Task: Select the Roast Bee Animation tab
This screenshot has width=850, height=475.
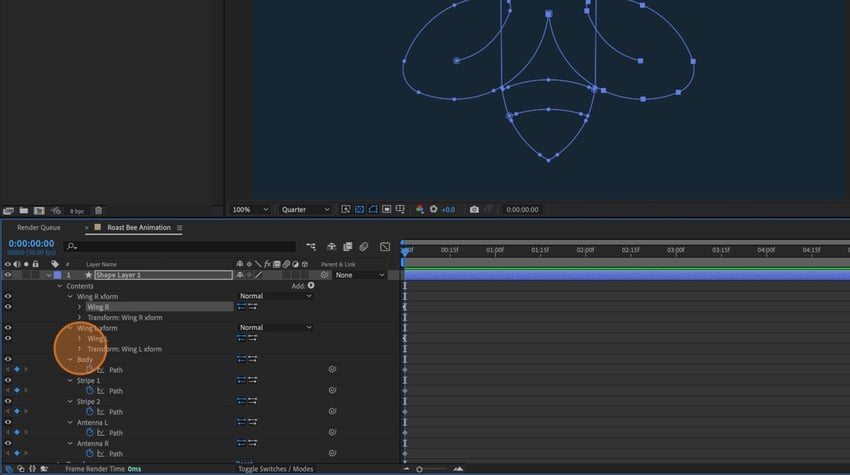Action: (x=139, y=228)
